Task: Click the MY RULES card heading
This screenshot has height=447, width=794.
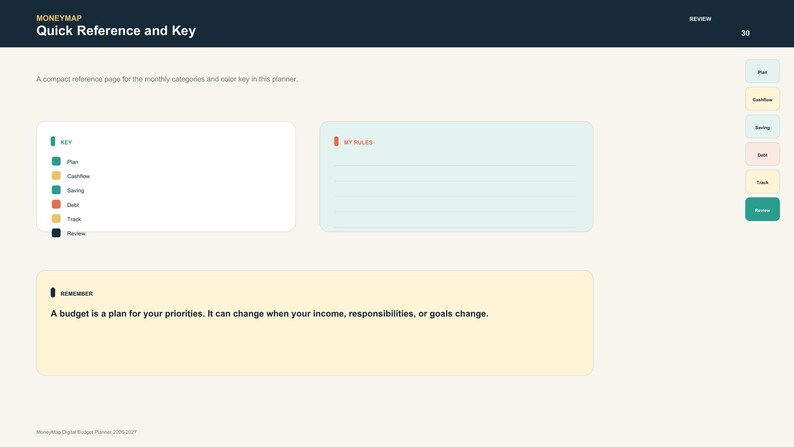Action: tap(358, 142)
